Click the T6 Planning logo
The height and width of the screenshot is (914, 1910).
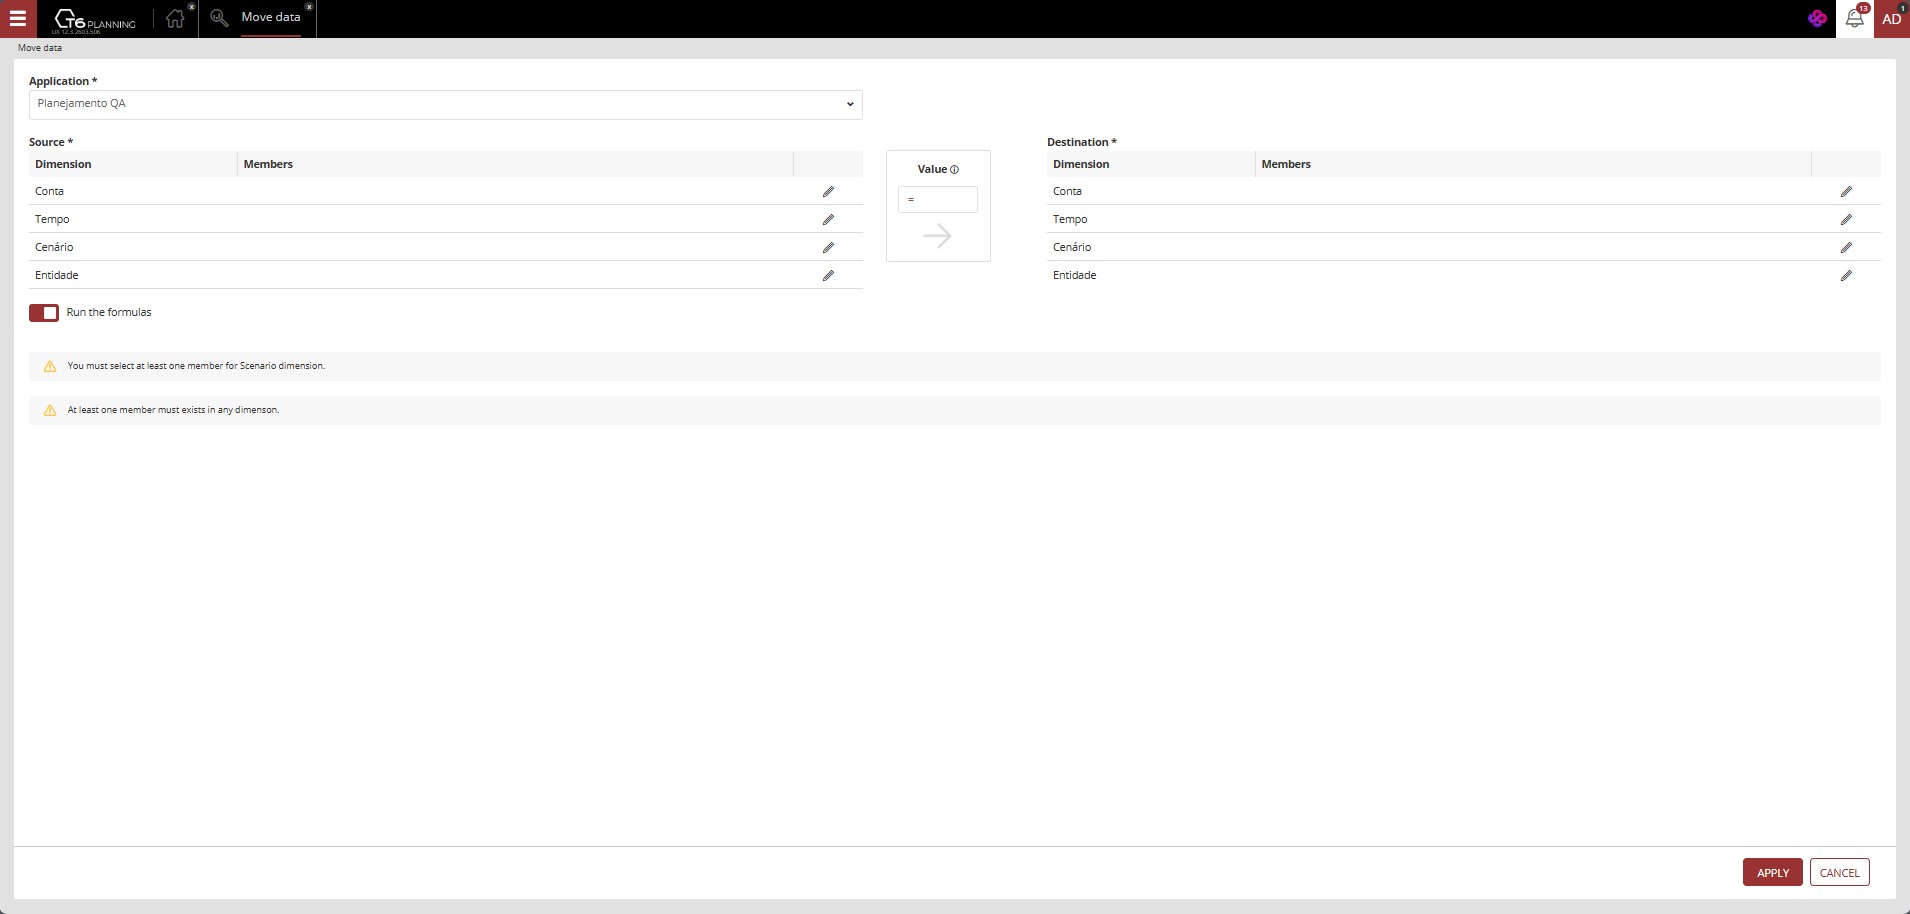[x=95, y=20]
